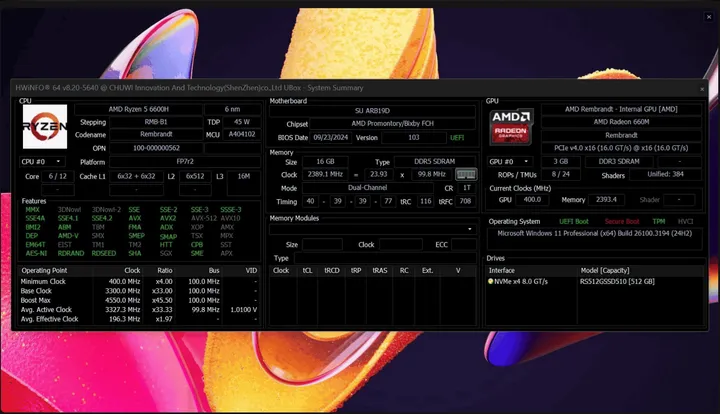720x414 pixels.
Task: Click the PCIe v4.0 x16 bus info field
Action: coord(621,148)
